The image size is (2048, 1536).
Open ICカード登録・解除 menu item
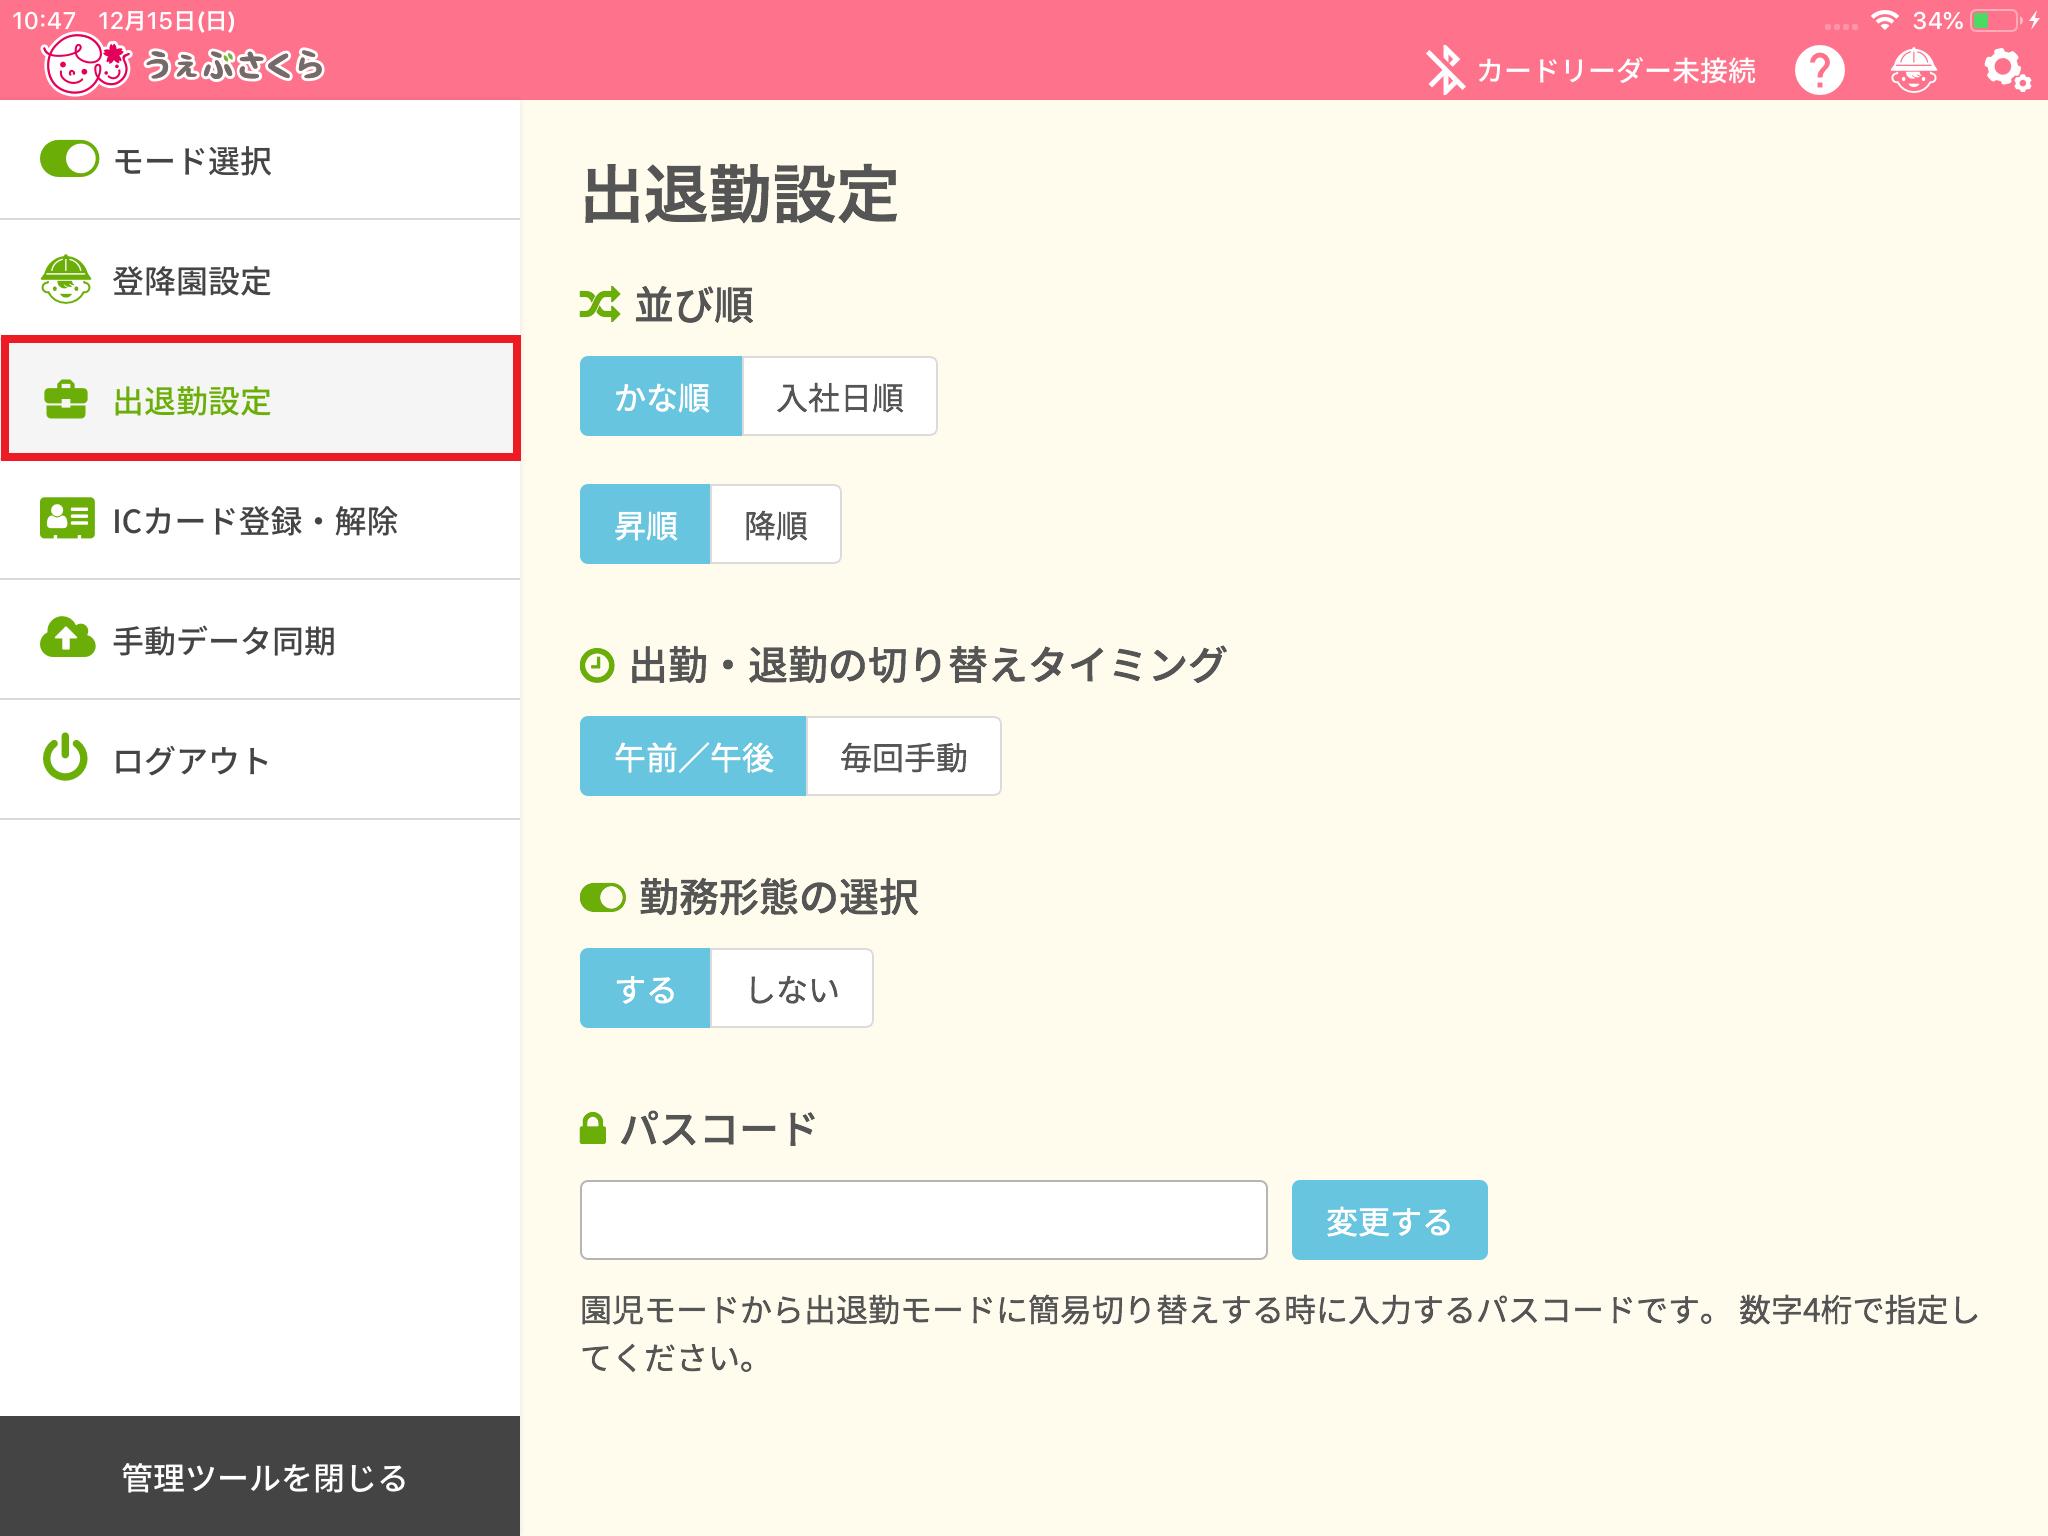point(260,520)
